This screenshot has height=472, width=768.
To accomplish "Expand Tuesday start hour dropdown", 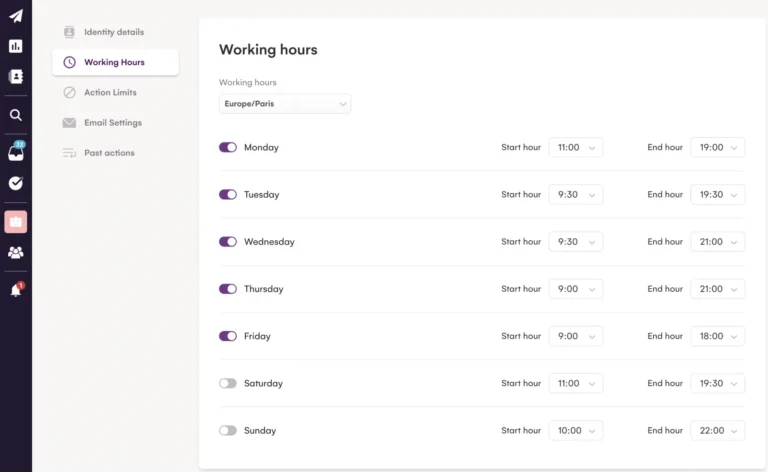I will [576, 194].
